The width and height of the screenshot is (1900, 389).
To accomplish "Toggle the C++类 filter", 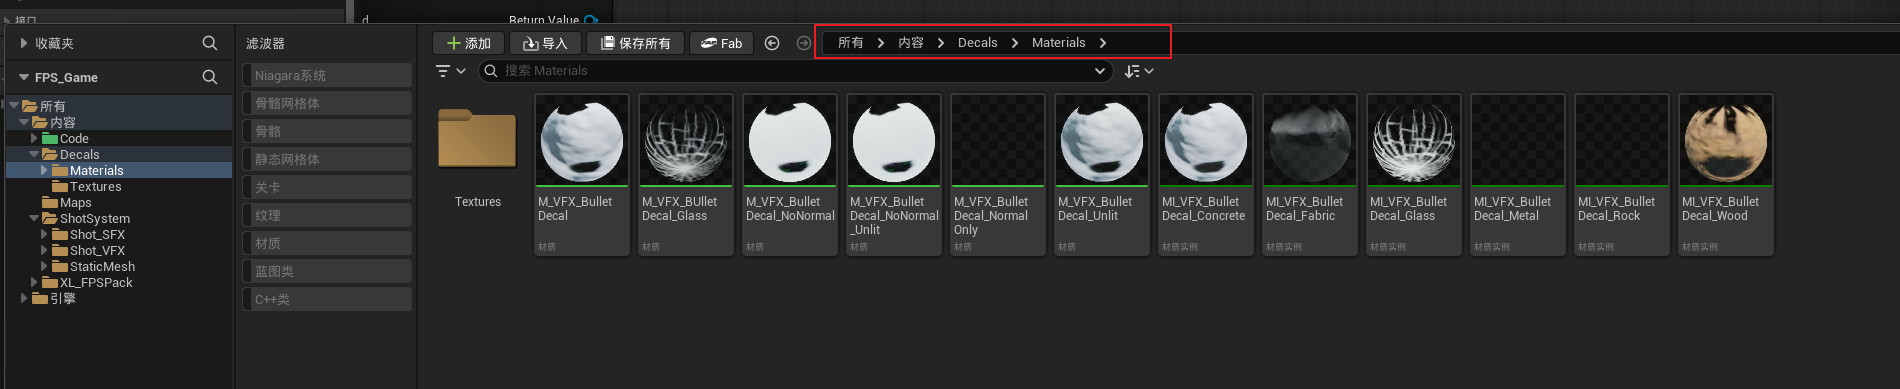I will (327, 299).
